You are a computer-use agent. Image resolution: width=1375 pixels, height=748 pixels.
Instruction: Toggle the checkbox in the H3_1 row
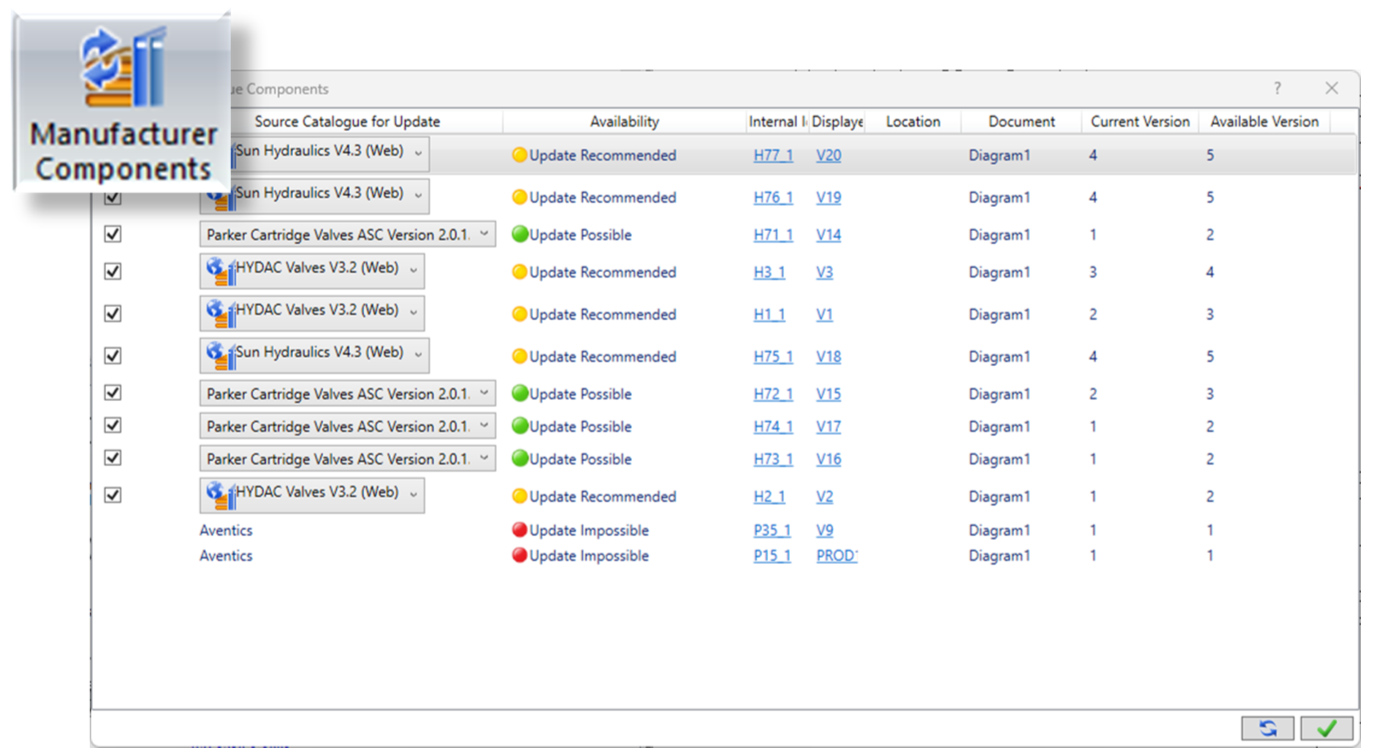113,271
